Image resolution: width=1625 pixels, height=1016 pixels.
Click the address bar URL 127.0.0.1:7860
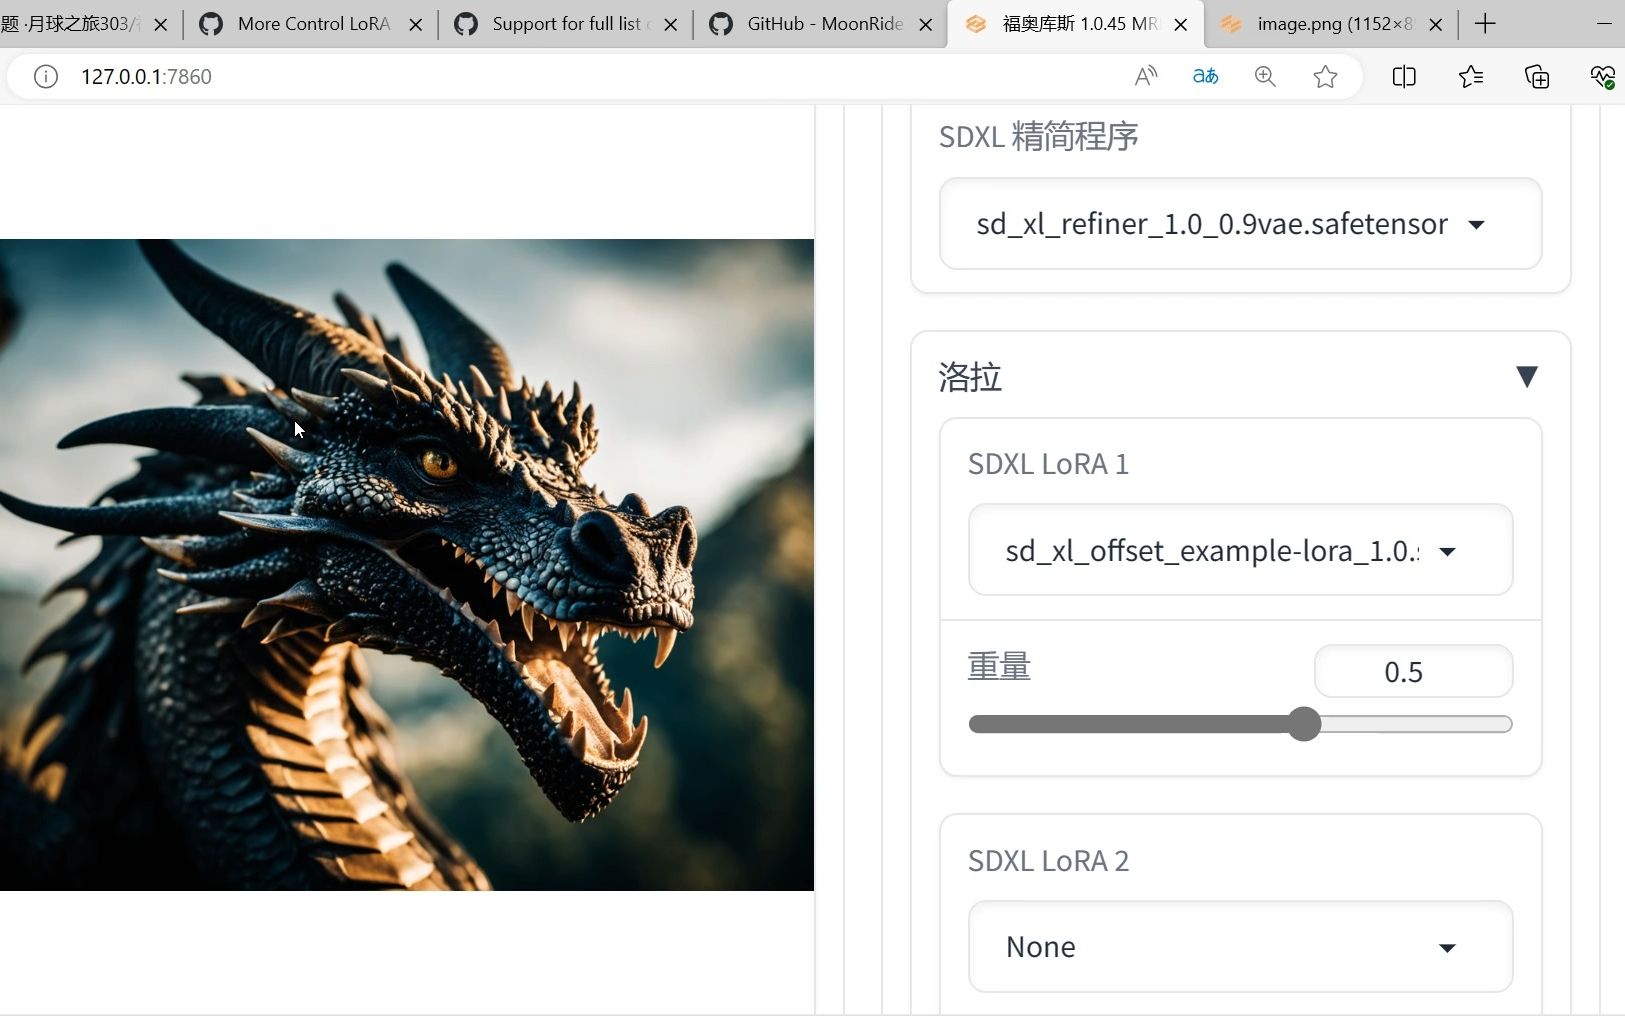(x=146, y=76)
